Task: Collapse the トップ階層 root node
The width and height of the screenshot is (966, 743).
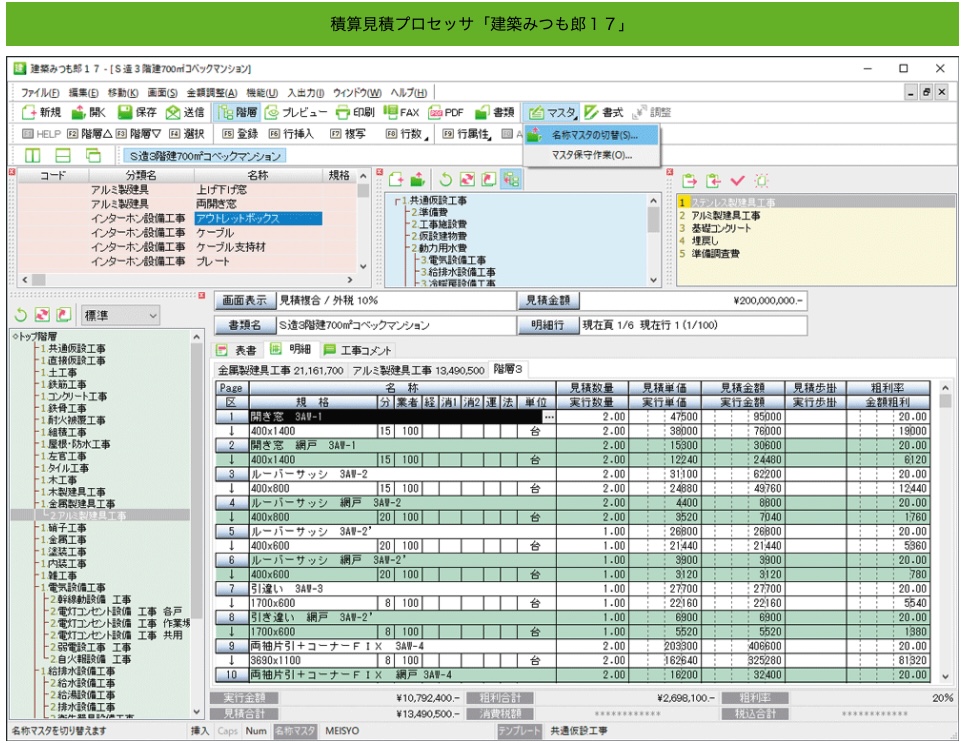Action: pyautogui.click(x=14, y=336)
